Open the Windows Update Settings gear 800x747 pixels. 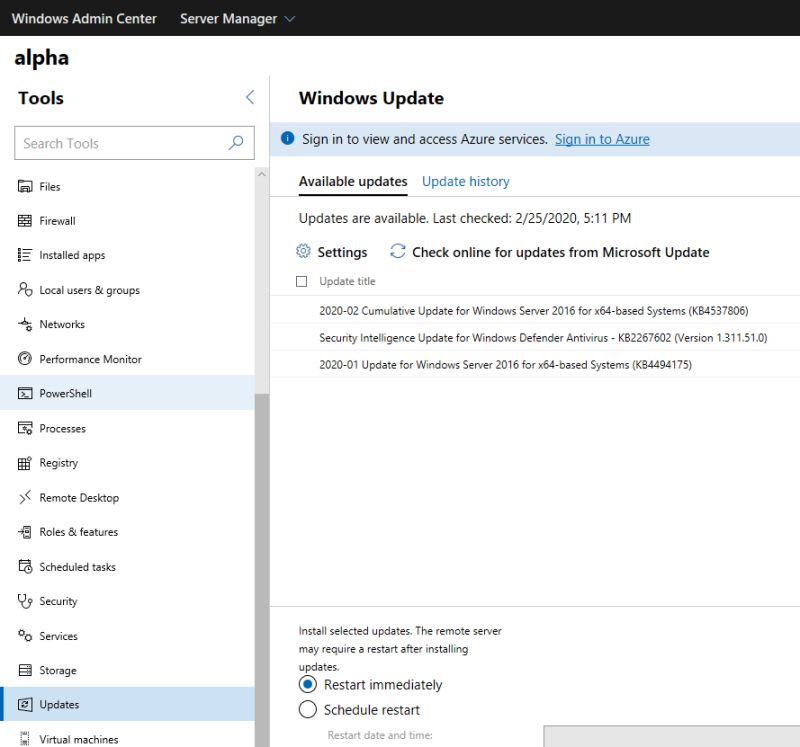331,251
